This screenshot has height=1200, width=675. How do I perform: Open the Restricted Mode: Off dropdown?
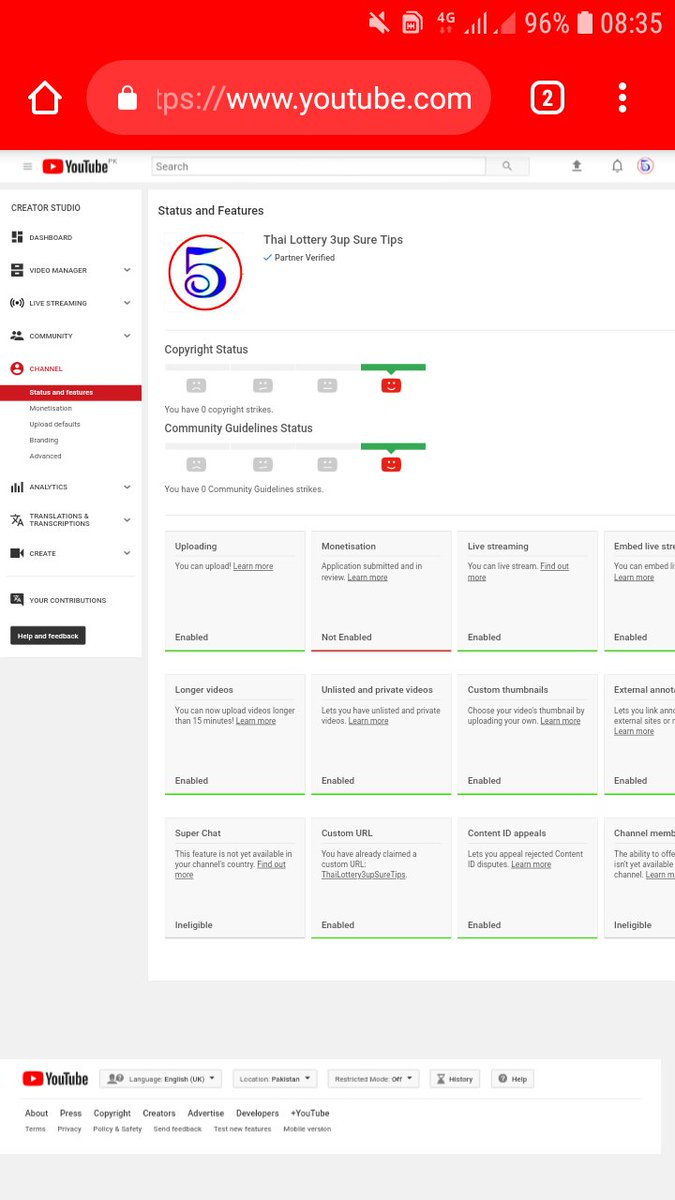(373, 1079)
